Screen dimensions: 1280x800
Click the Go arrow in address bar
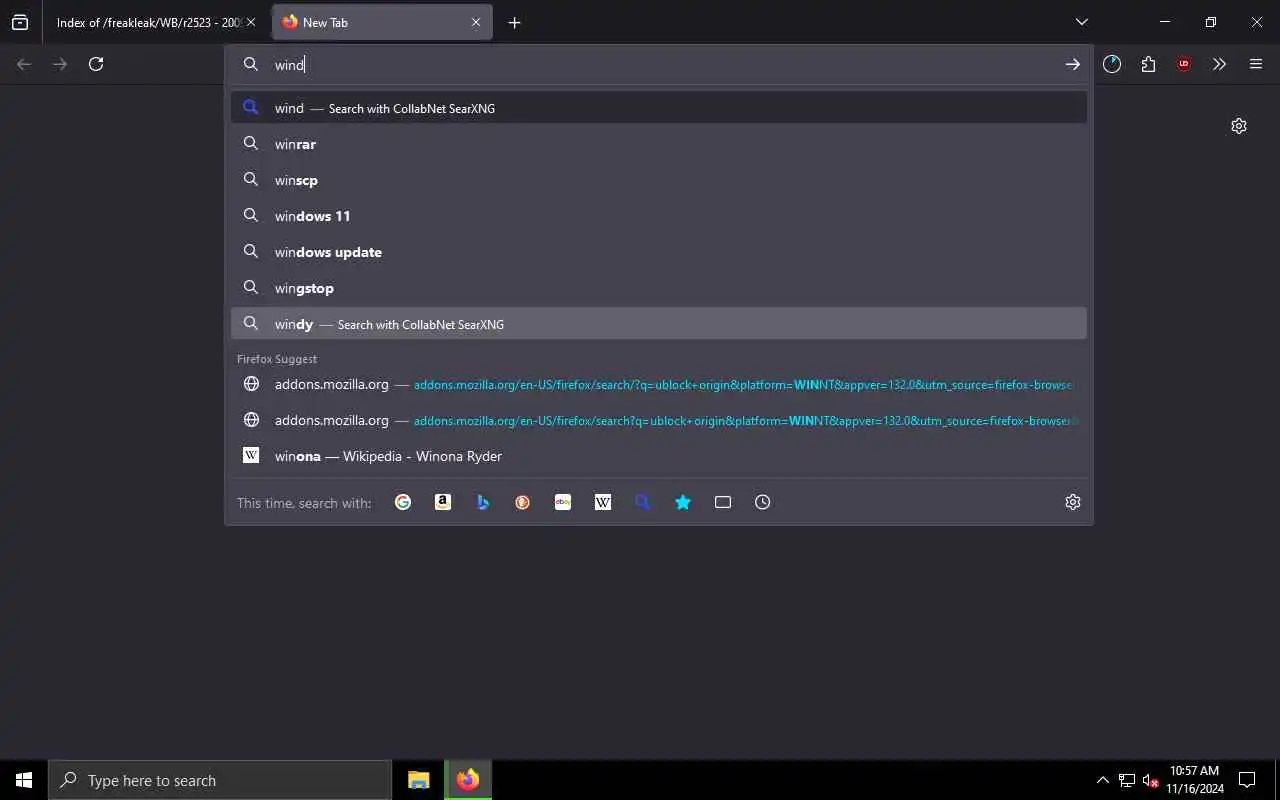pyautogui.click(x=1072, y=64)
